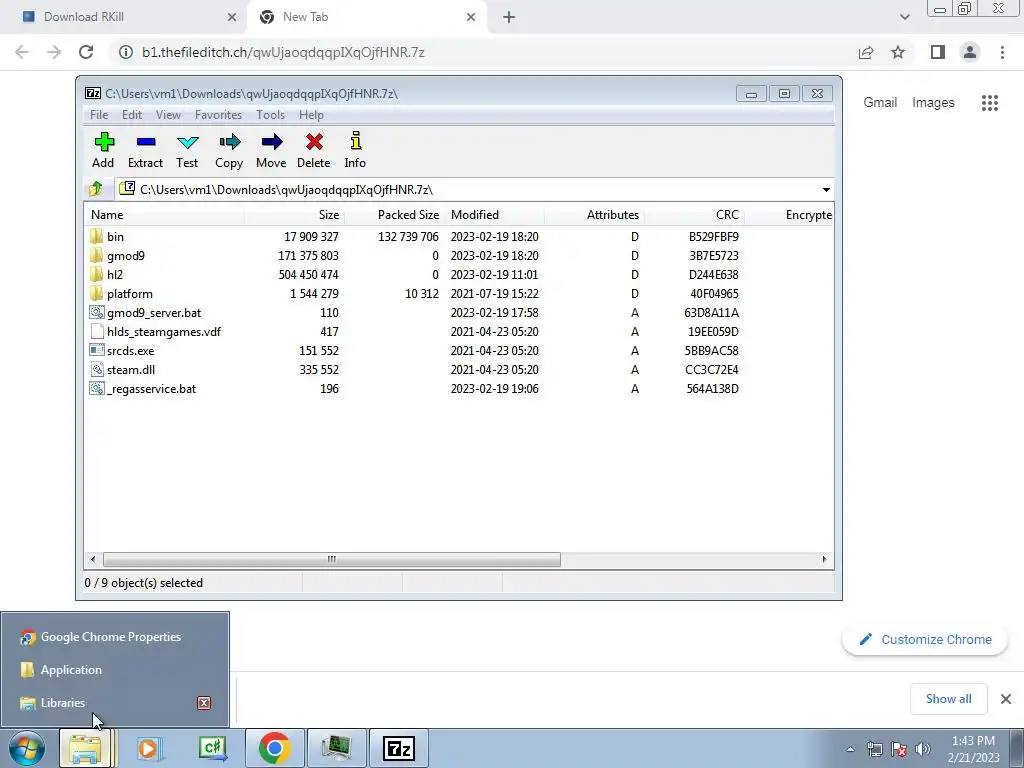
Task: Open archive Info
Action: (355, 150)
